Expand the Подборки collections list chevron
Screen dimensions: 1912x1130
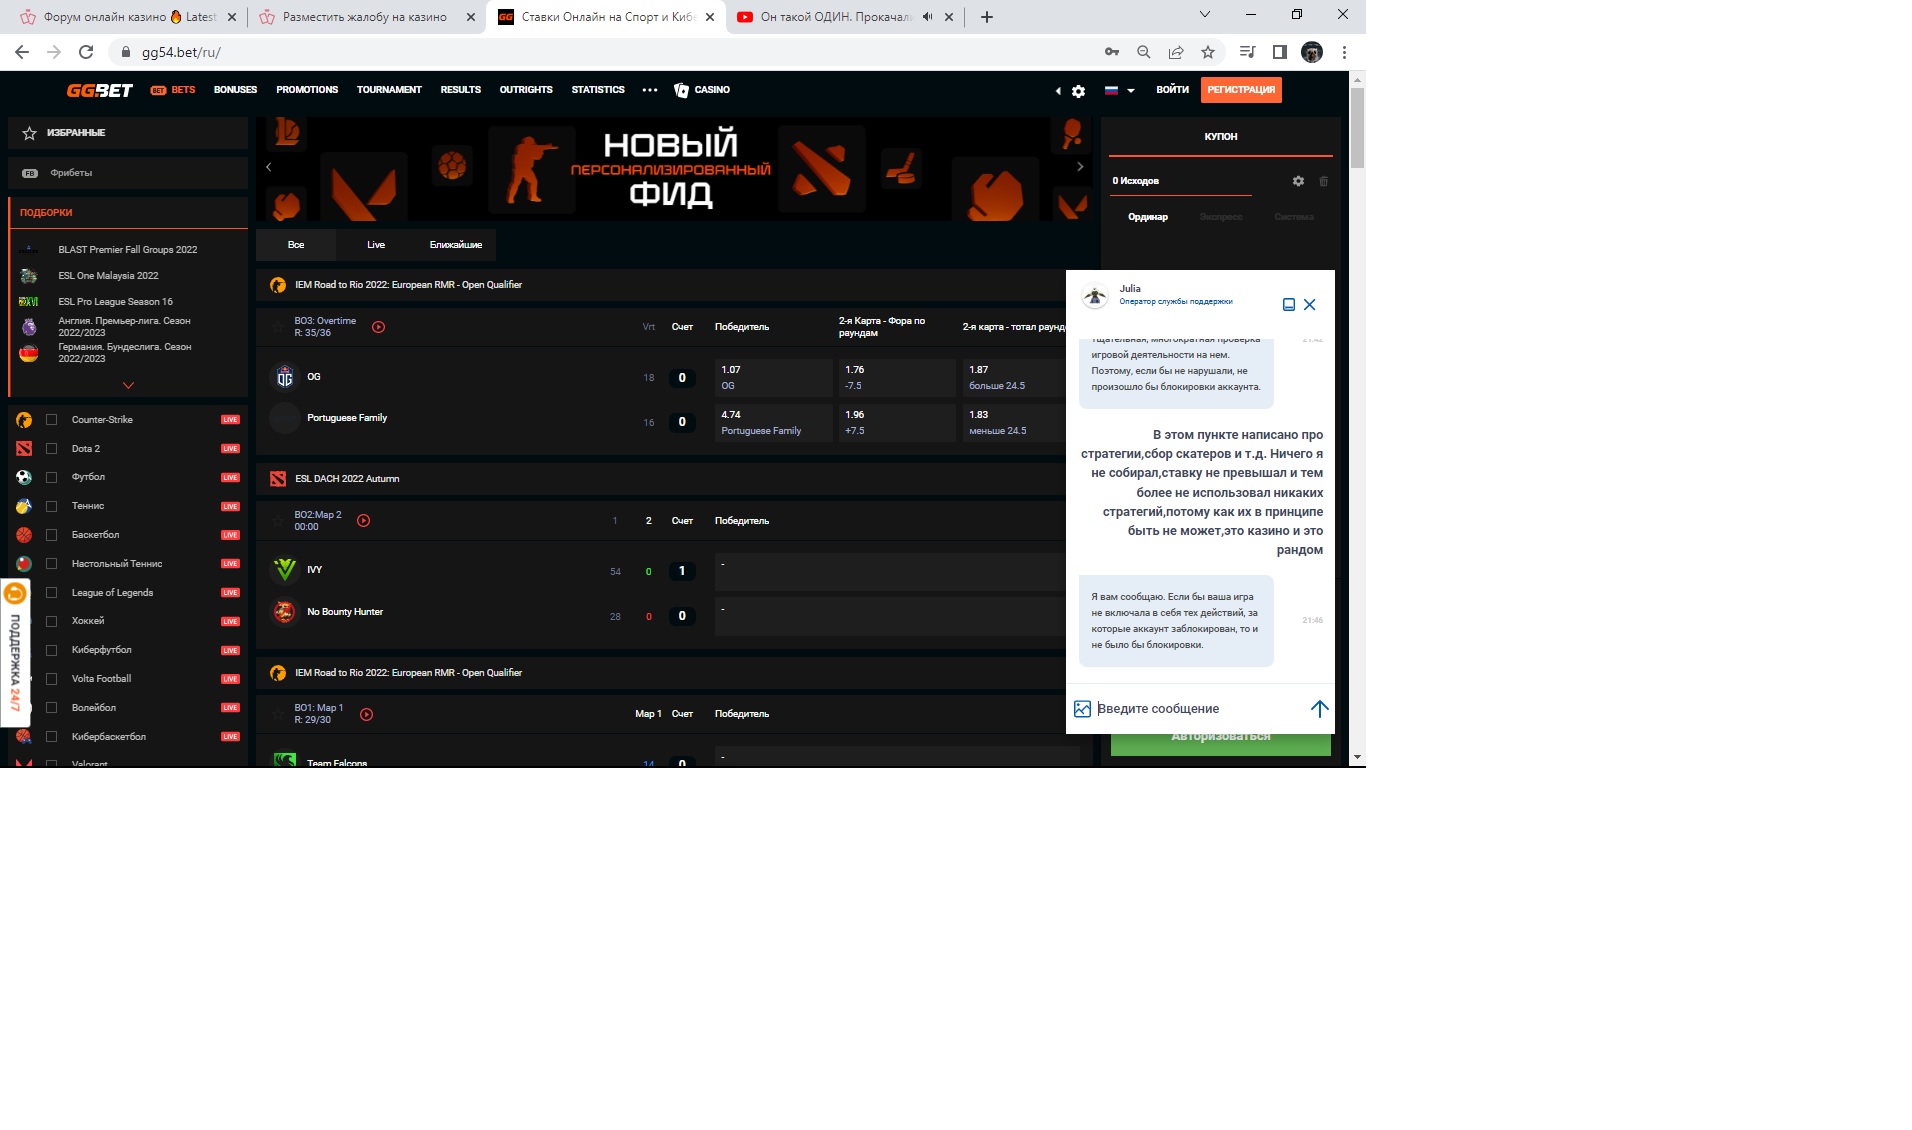[x=128, y=385]
